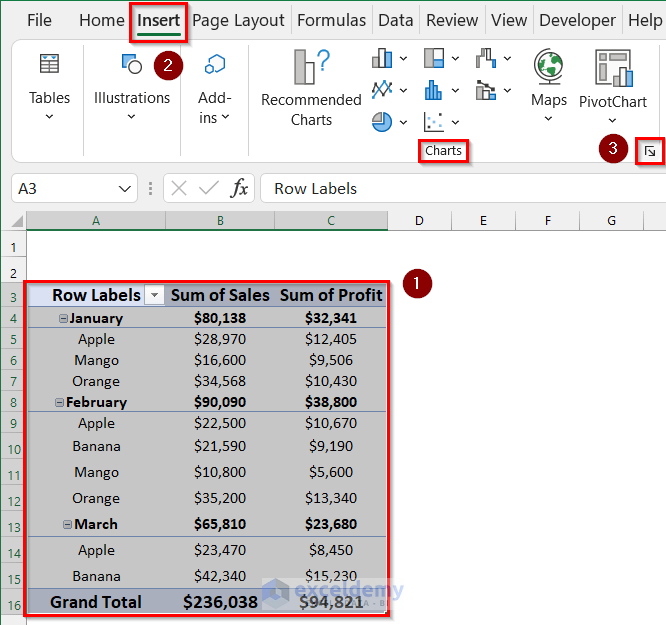The image size is (666, 625).
Task: Open the Formulas ribbon tab
Action: [331, 20]
